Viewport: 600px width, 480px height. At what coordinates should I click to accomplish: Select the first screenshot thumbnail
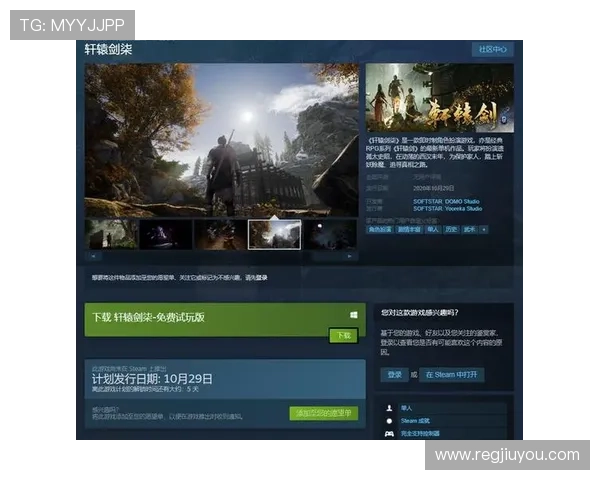coord(112,234)
